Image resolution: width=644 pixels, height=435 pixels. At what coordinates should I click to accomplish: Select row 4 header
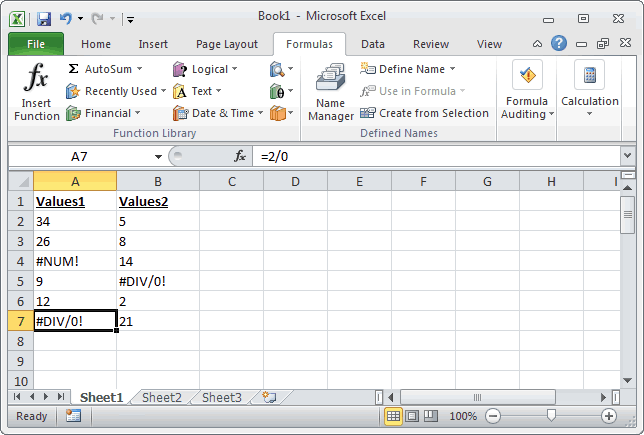coord(21,261)
